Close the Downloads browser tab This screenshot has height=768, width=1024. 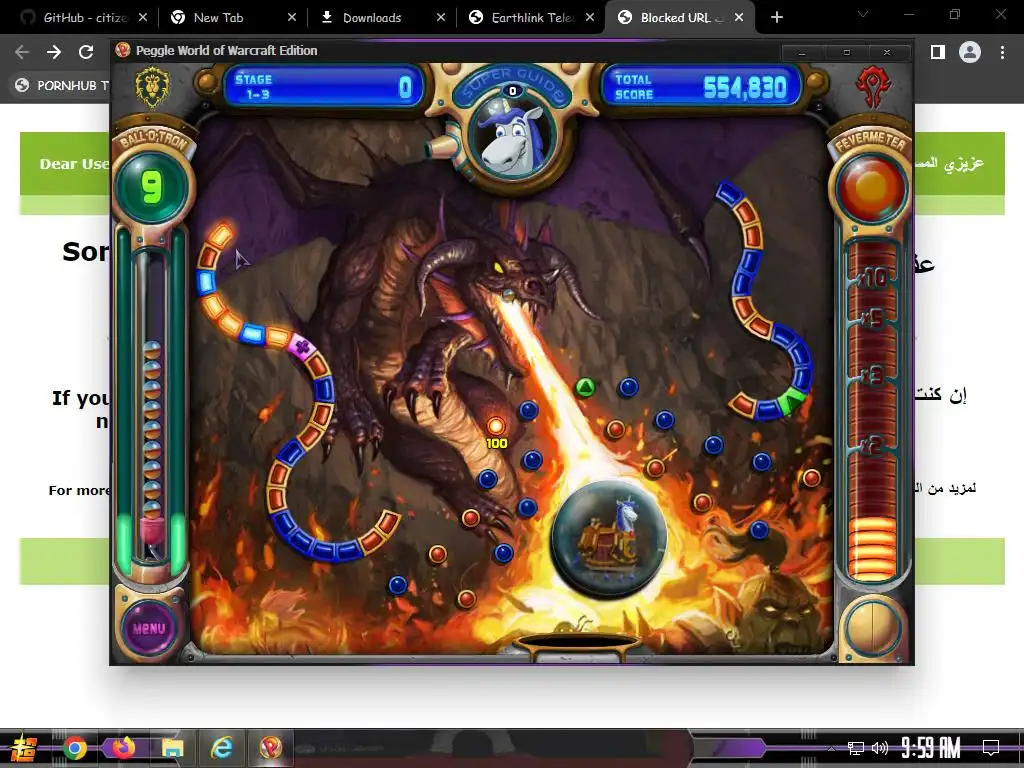(441, 18)
